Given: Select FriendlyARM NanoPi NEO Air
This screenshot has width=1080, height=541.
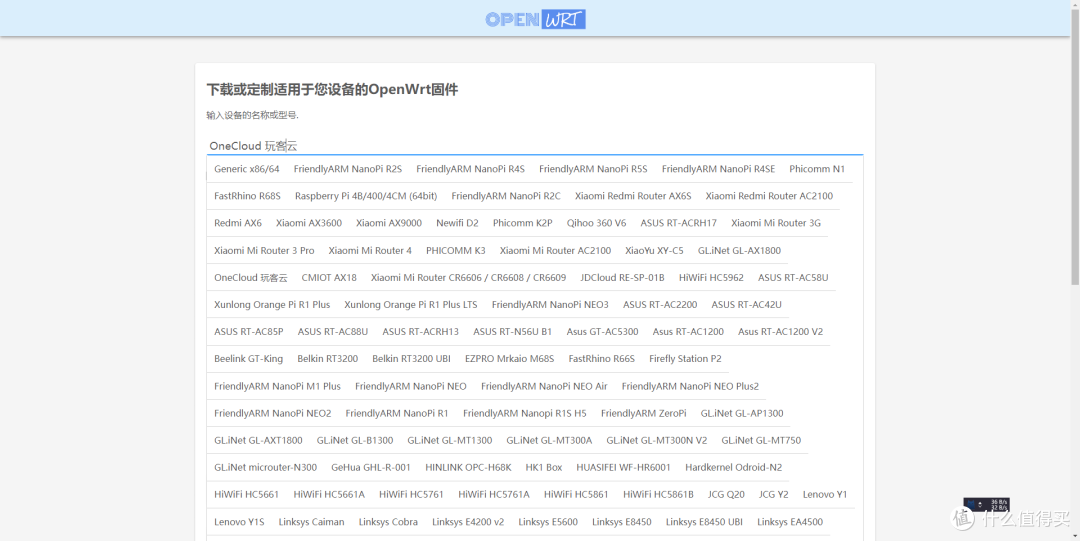Looking at the screenshot, I should 543,386.
